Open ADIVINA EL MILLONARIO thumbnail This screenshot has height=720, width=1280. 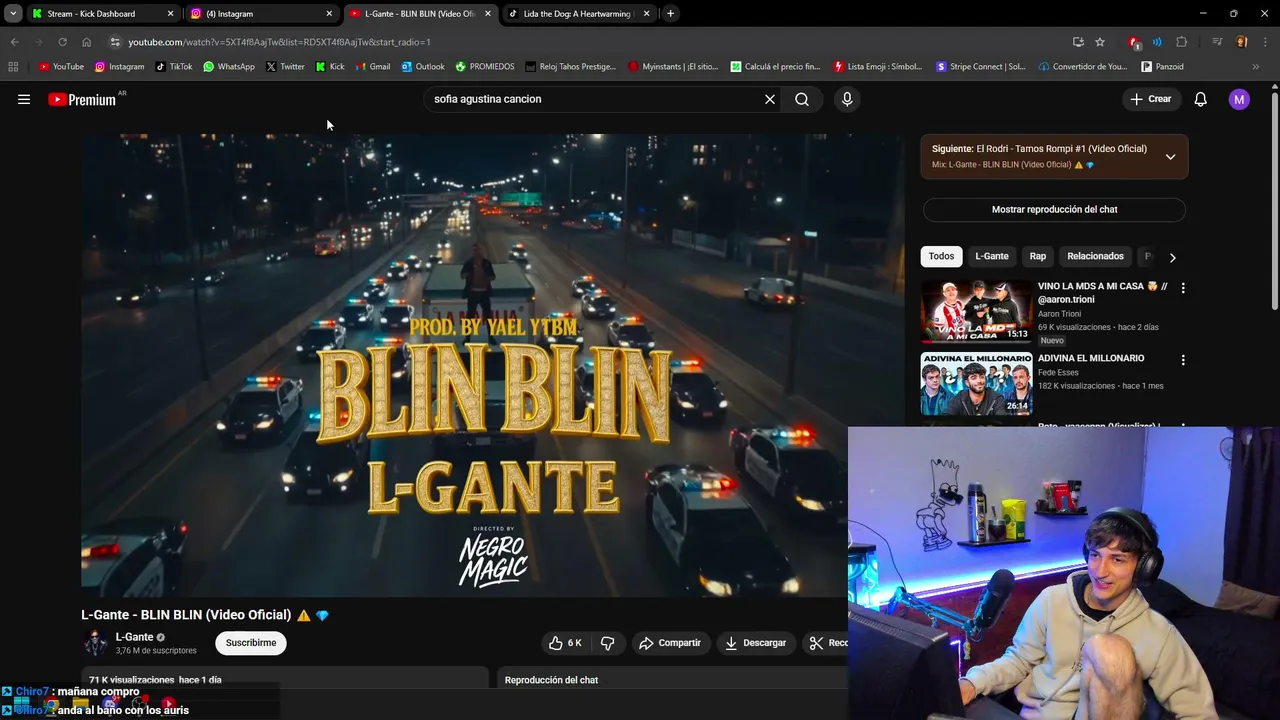976,383
